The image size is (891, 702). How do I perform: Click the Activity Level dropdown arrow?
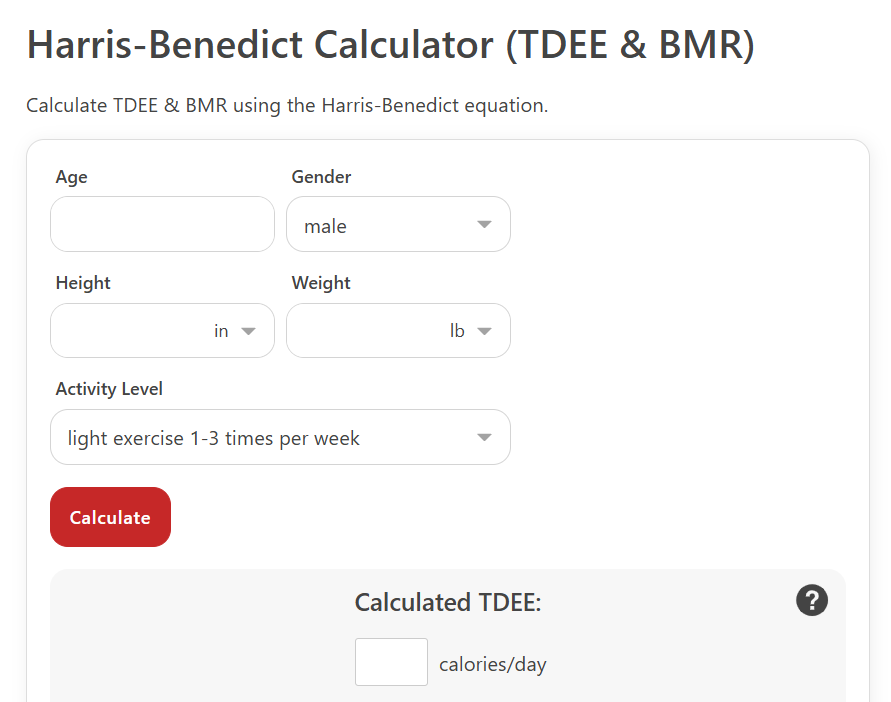tap(484, 438)
